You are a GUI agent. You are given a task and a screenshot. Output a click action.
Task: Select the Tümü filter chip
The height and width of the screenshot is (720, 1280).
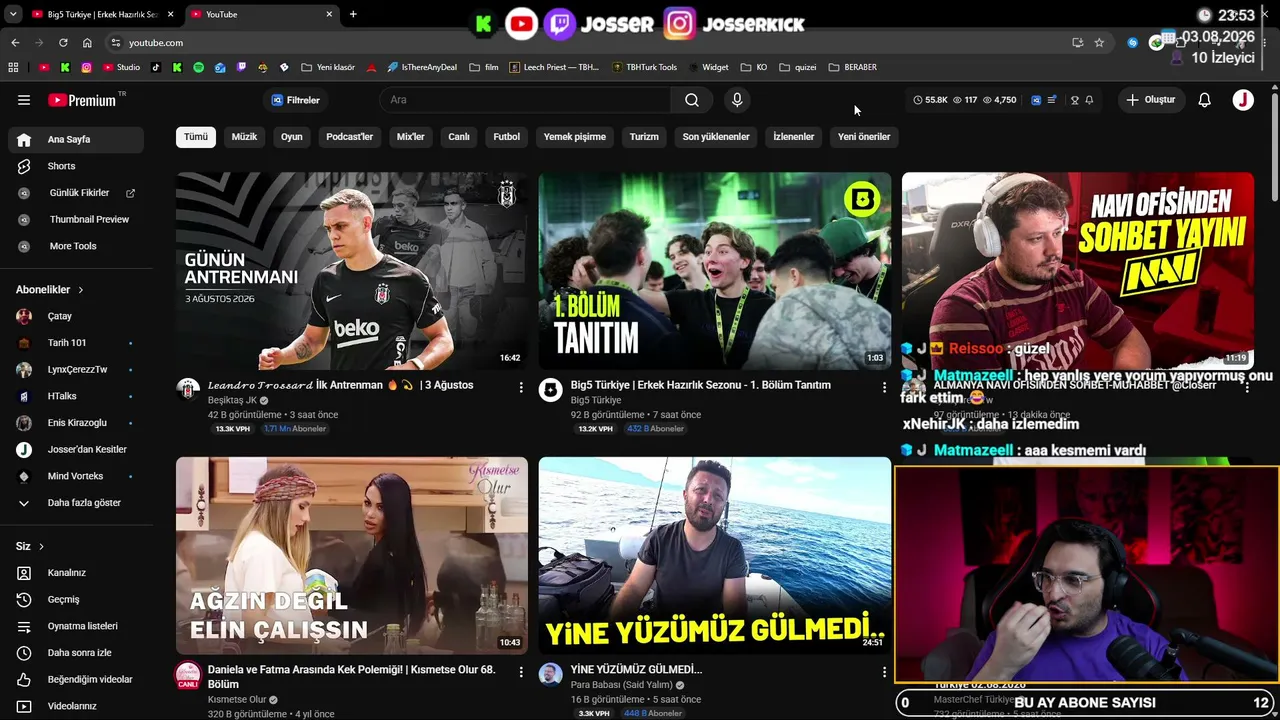(x=196, y=137)
